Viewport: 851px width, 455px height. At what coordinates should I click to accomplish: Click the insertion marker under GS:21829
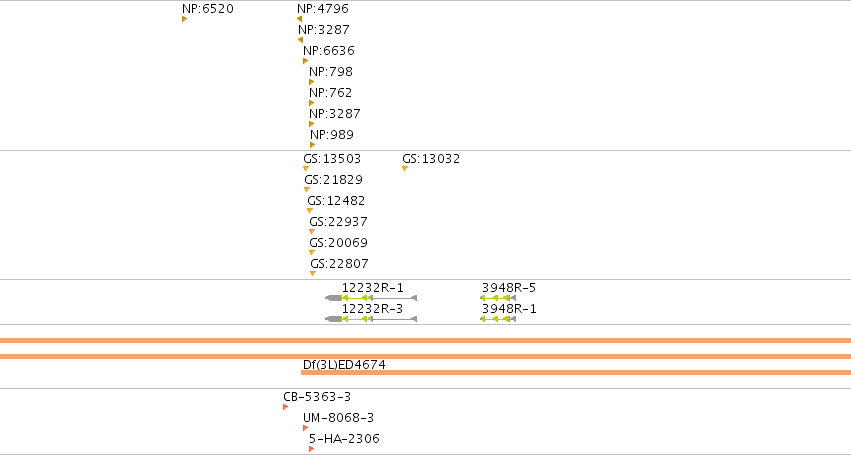click(x=307, y=190)
